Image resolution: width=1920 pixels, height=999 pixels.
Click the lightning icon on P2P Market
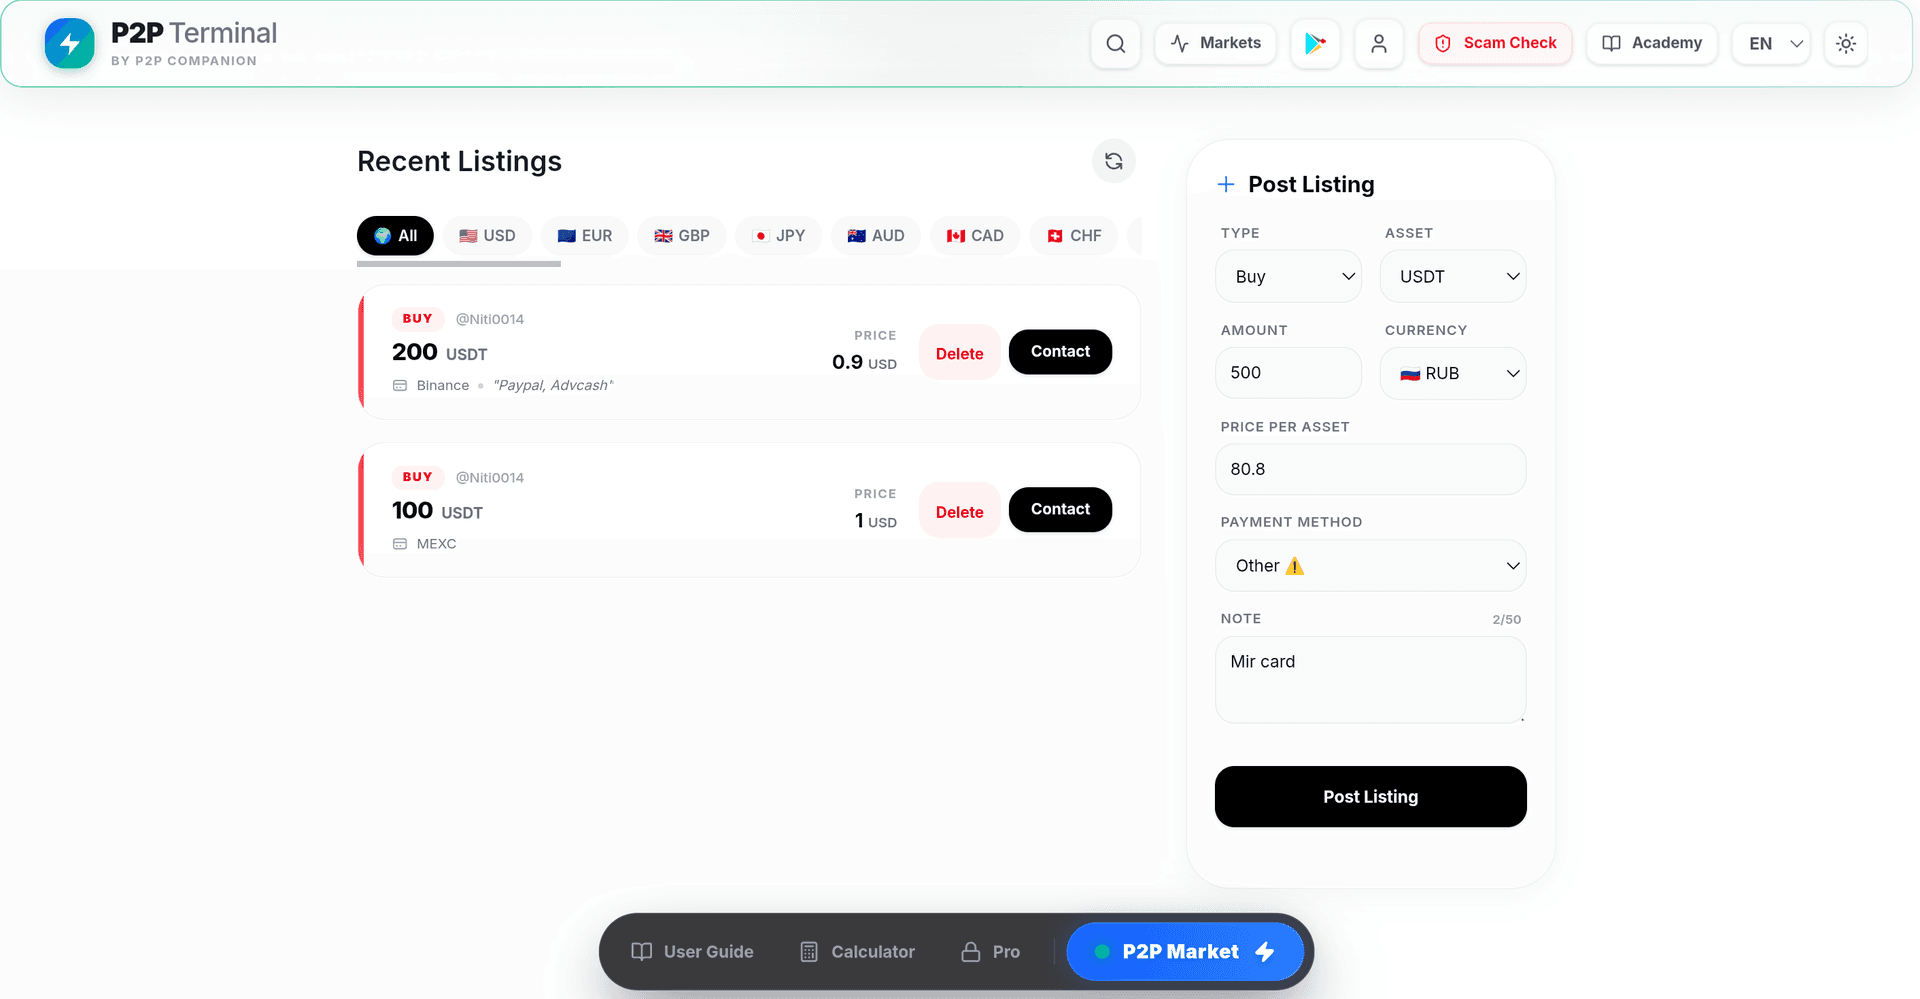coord(1265,952)
